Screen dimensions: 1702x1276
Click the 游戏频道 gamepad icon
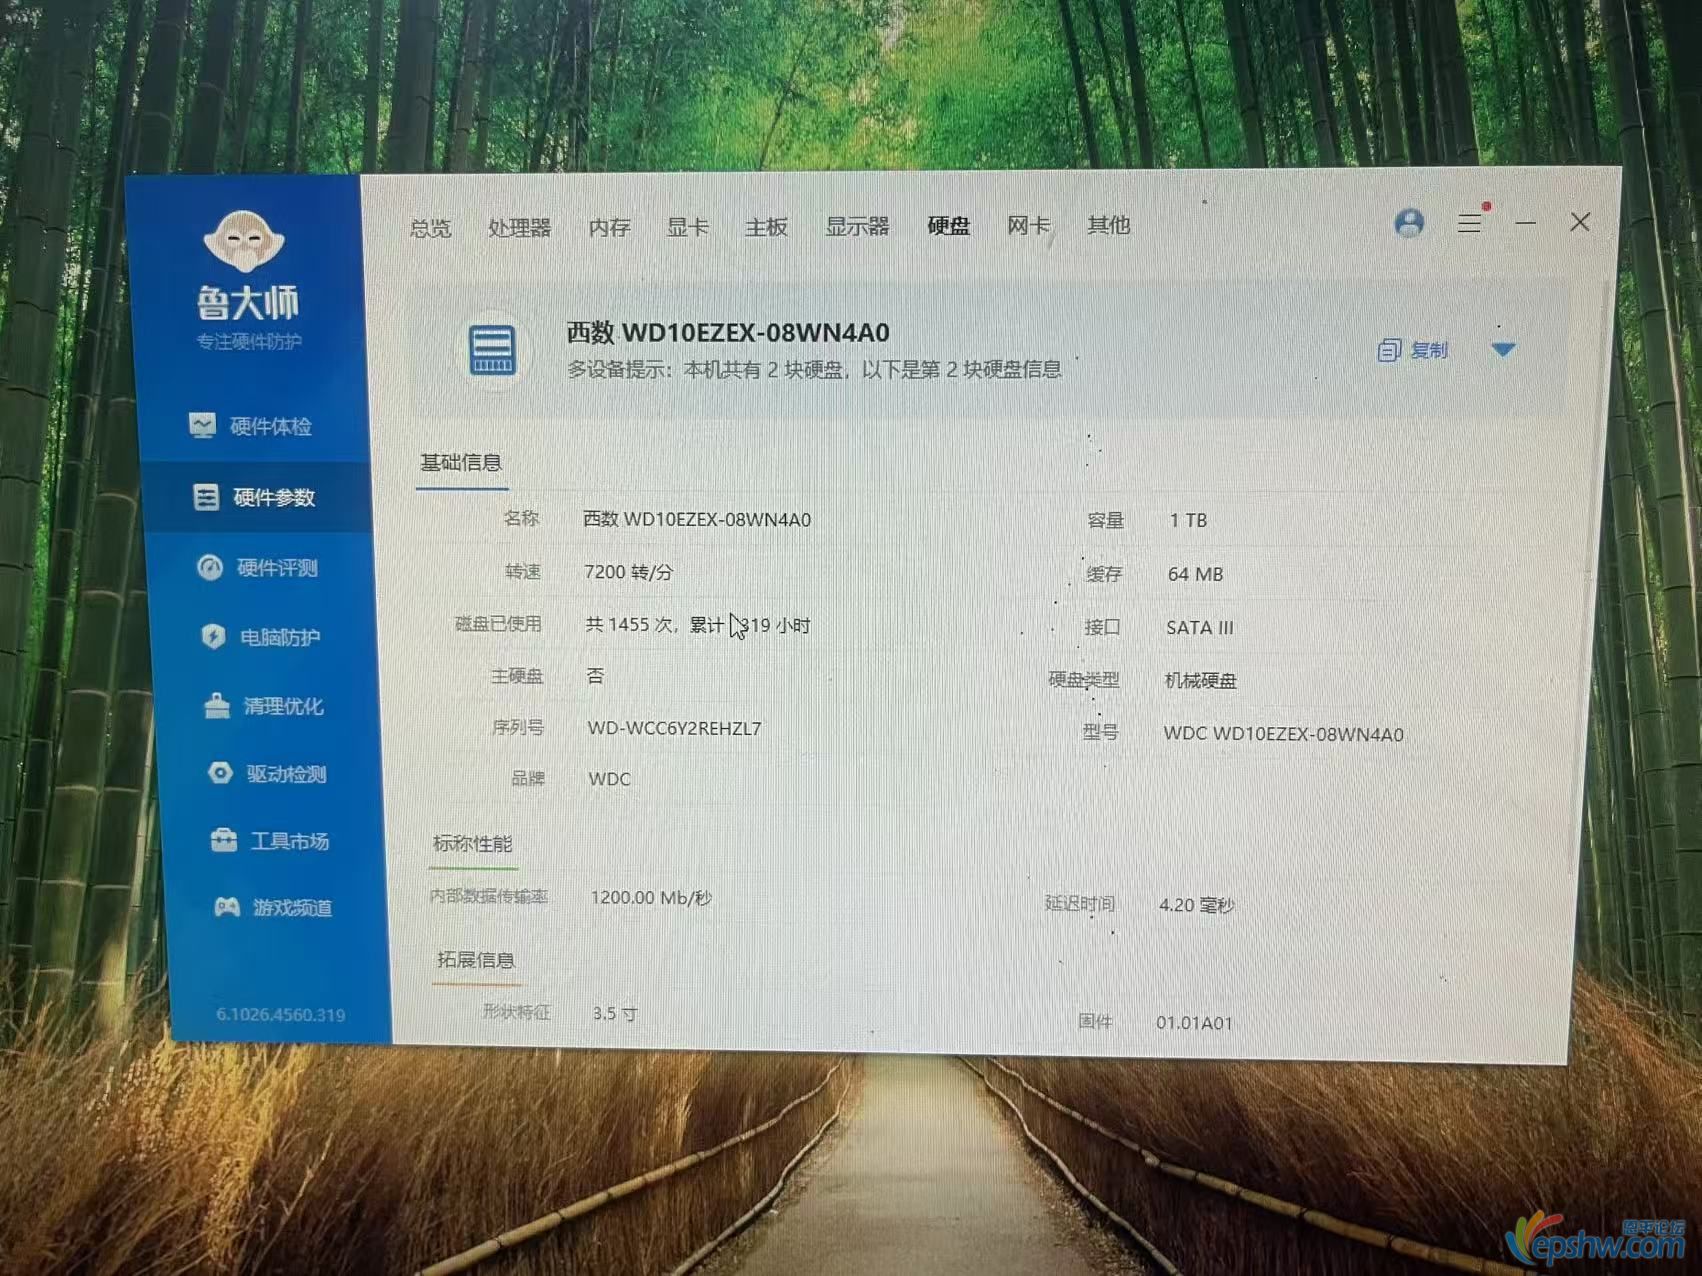(x=227, y=907)
